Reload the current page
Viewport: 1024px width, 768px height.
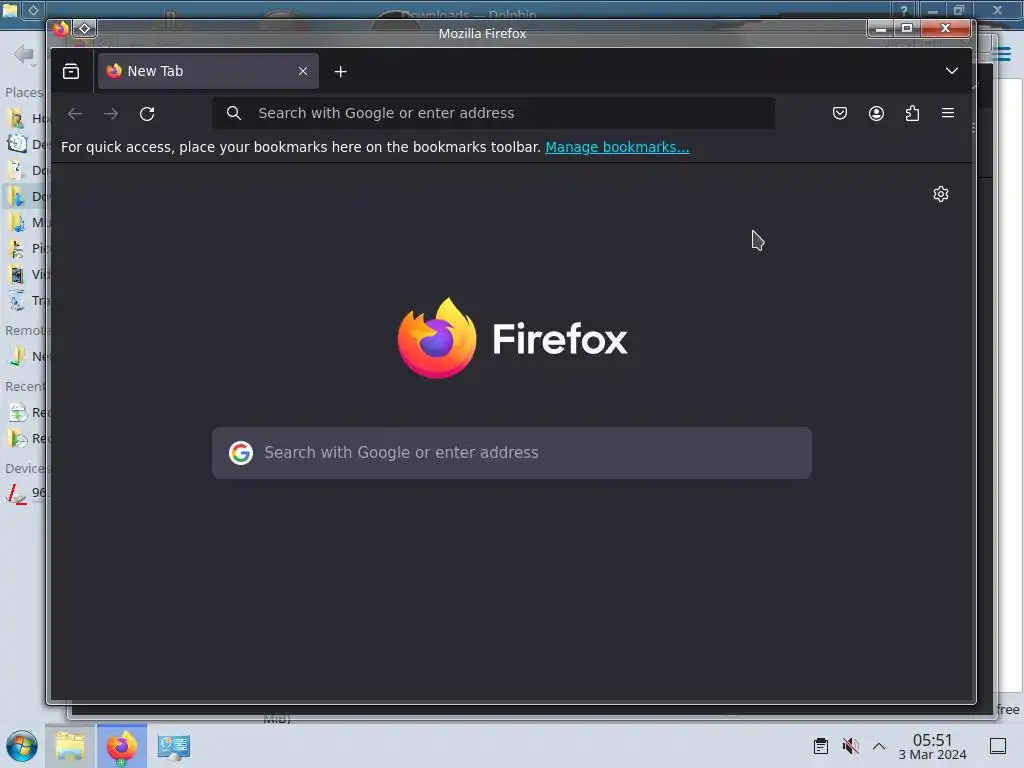(147, 114)
